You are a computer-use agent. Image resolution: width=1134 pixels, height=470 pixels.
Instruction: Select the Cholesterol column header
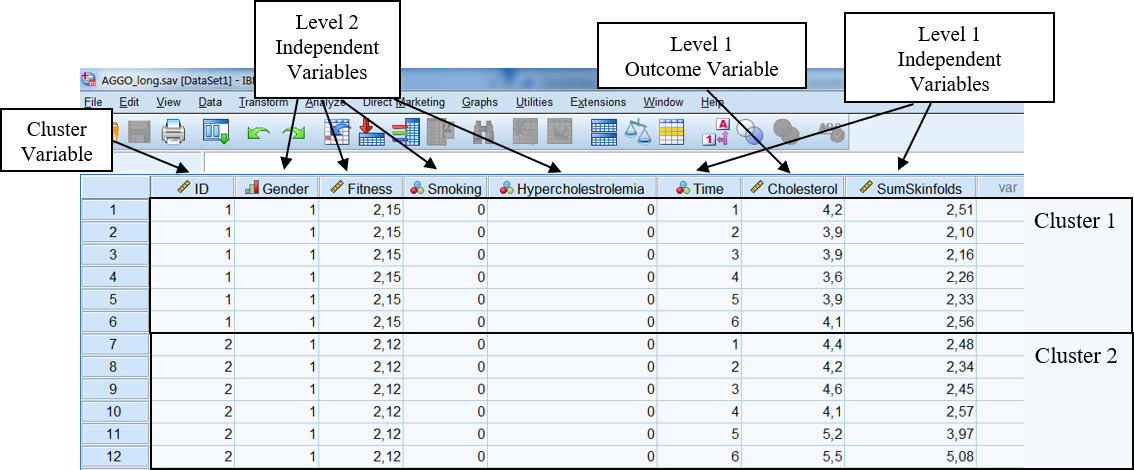pos(793,189)
